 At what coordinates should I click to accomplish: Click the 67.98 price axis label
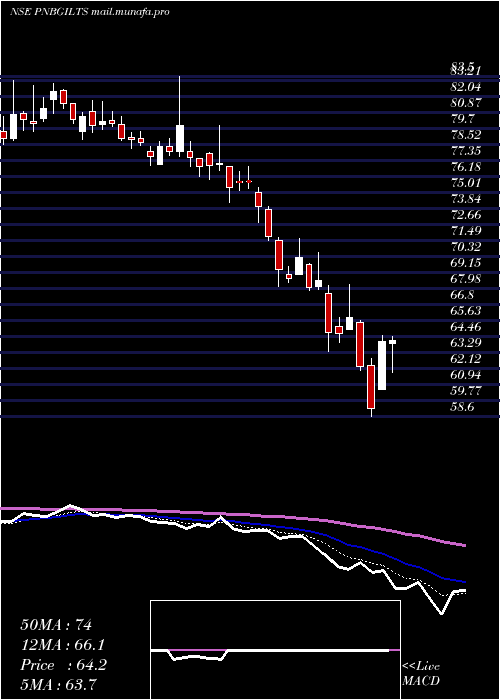(465, 279)
